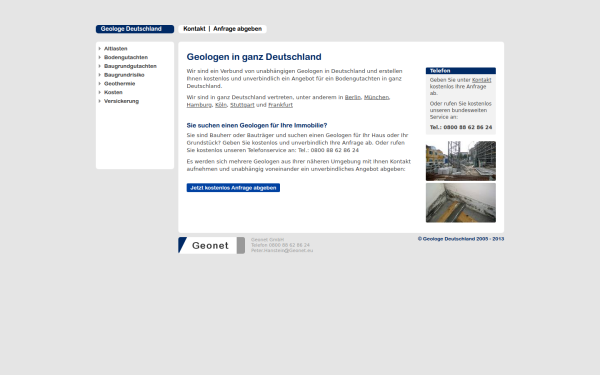
Task: Select Bodengutachten in the sidebar
Action: [x=126, y=57]
